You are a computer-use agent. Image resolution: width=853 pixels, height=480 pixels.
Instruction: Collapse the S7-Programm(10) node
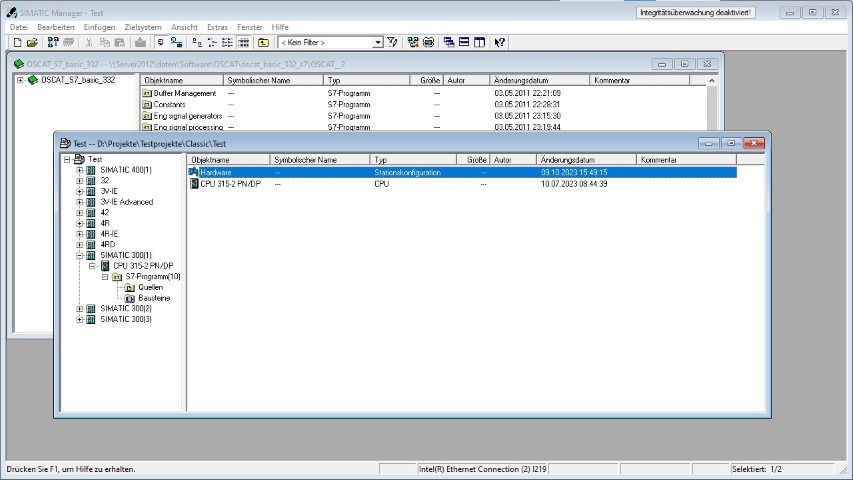[105, 277]
